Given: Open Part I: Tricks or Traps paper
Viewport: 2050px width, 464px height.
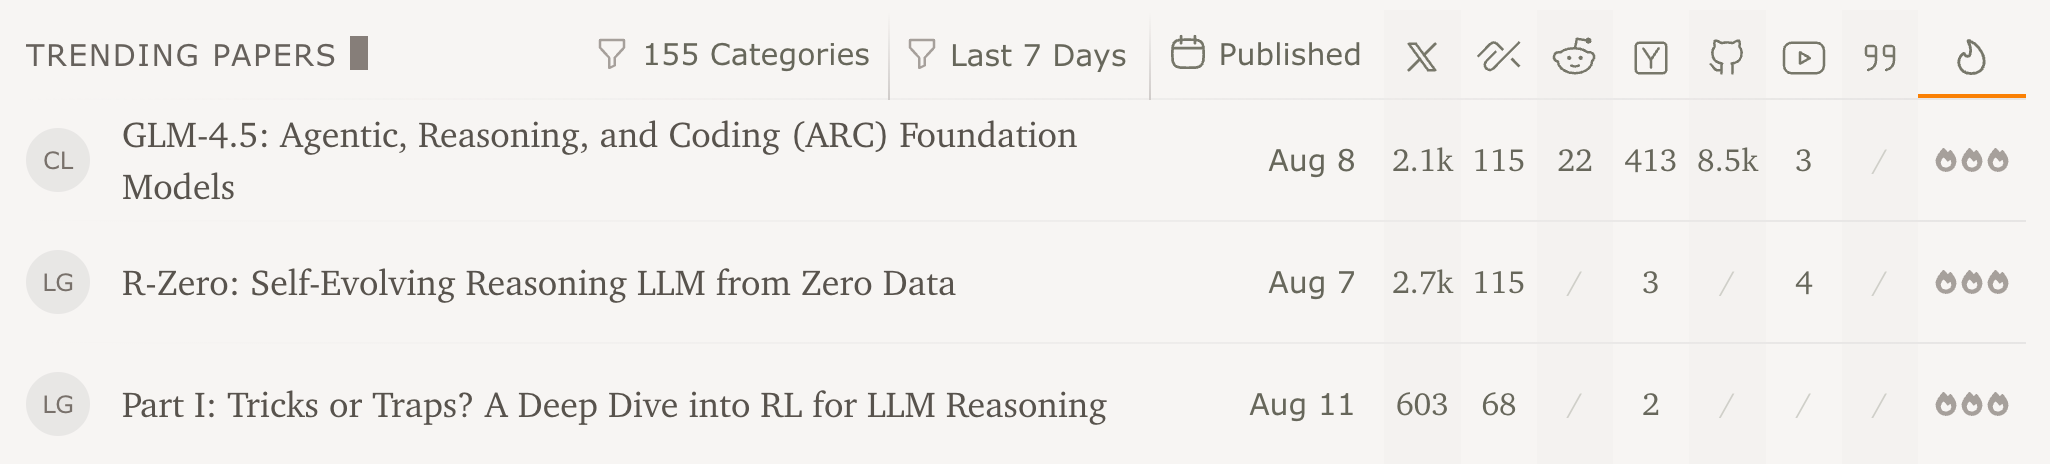Looking at the screenshot, I should (613, 405).
